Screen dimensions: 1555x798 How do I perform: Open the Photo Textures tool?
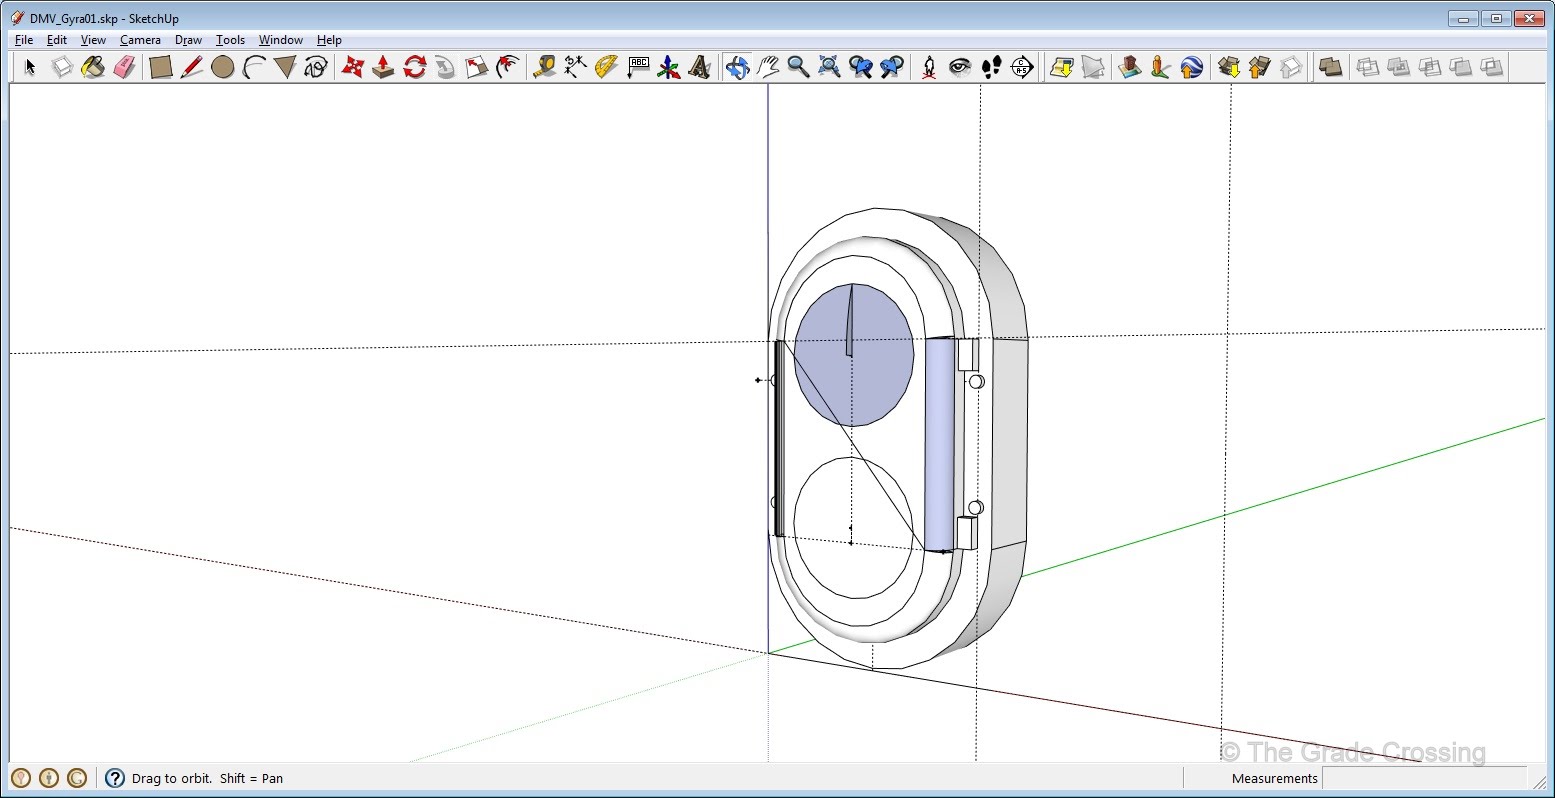click(1160, 67)
